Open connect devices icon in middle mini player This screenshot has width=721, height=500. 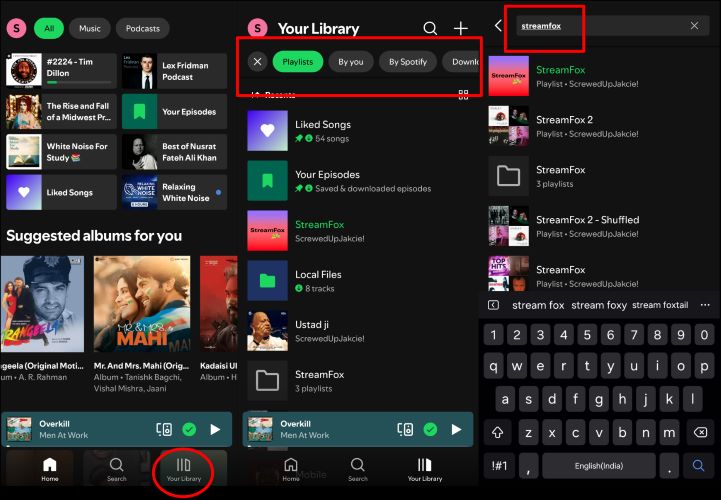[405, 430]
